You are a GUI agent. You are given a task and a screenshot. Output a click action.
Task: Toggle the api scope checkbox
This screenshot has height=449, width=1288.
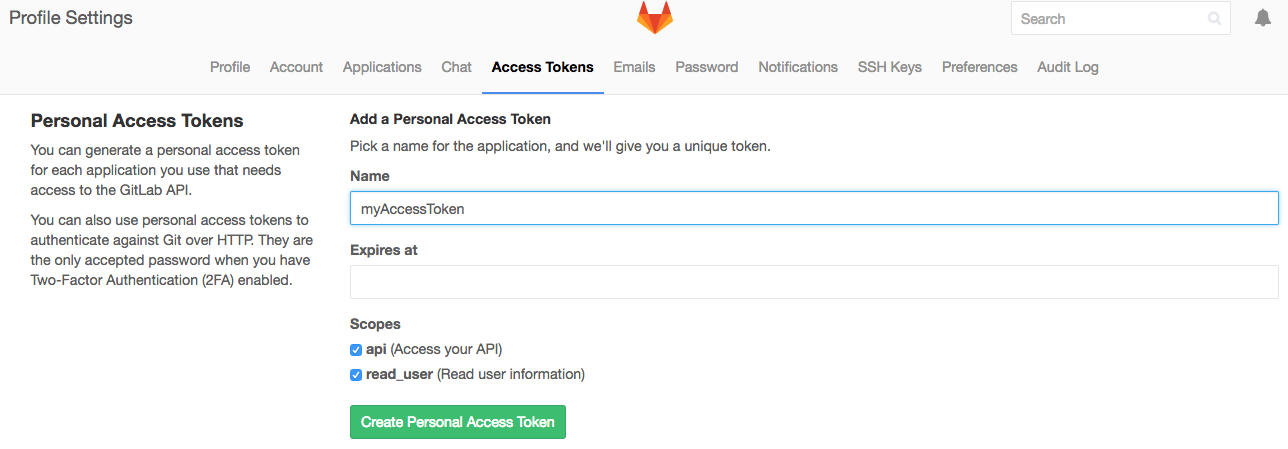pos(356,350)
